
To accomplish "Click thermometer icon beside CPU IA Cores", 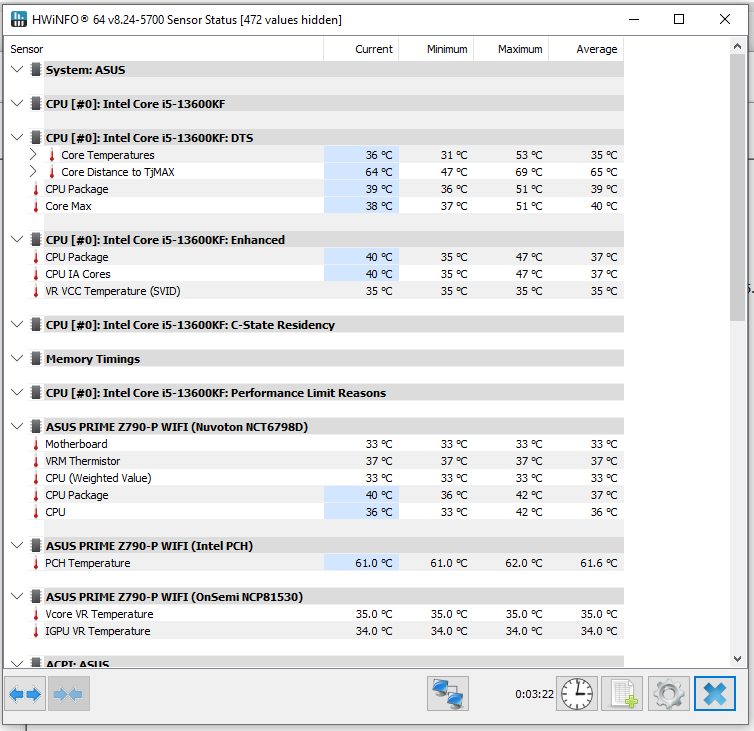I will pyautogui.click(x=36, y=274).
